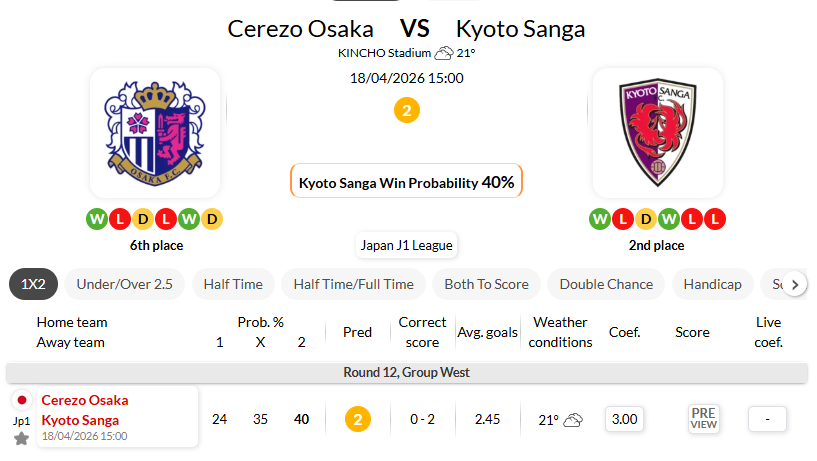Click the favorite star icon in match row
The height and width of the screenshot is (461, 817).
coord(21,439)
